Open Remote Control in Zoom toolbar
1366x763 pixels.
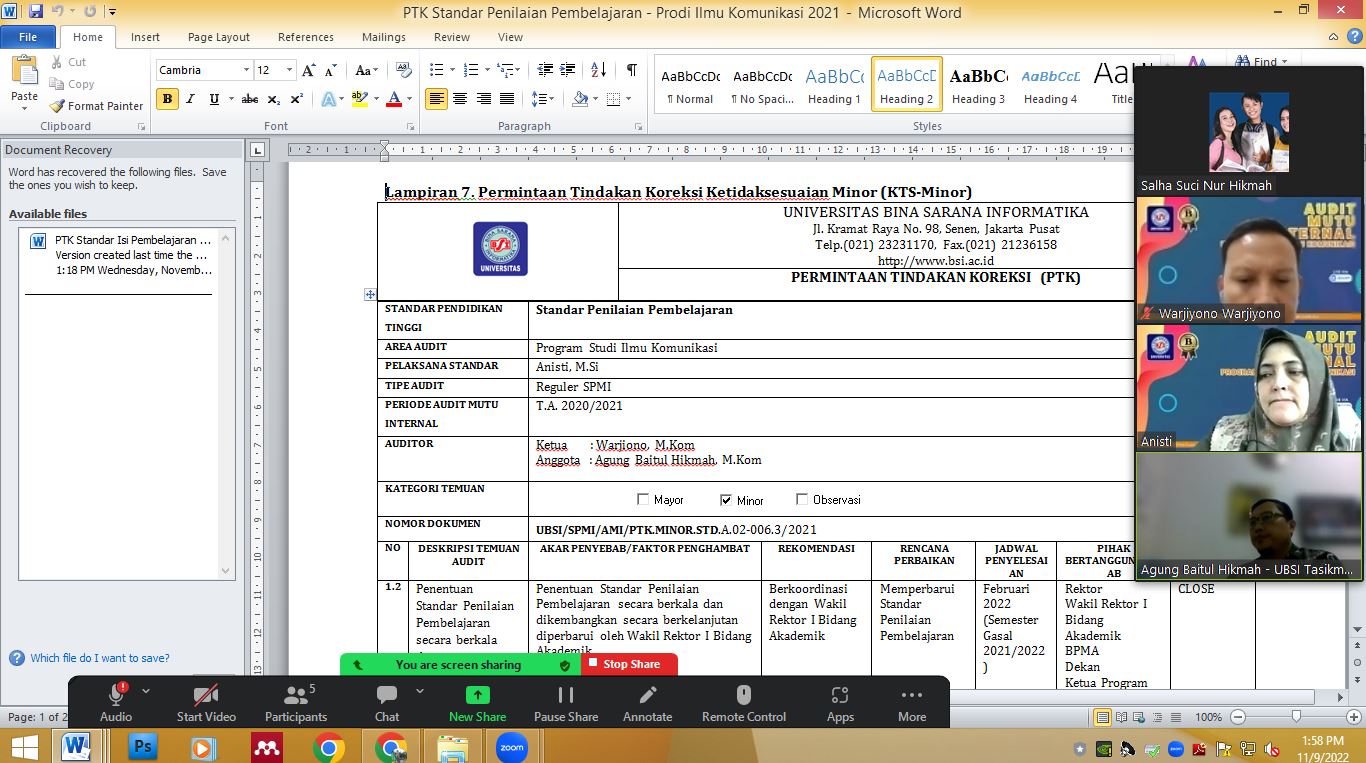[743, 703]
